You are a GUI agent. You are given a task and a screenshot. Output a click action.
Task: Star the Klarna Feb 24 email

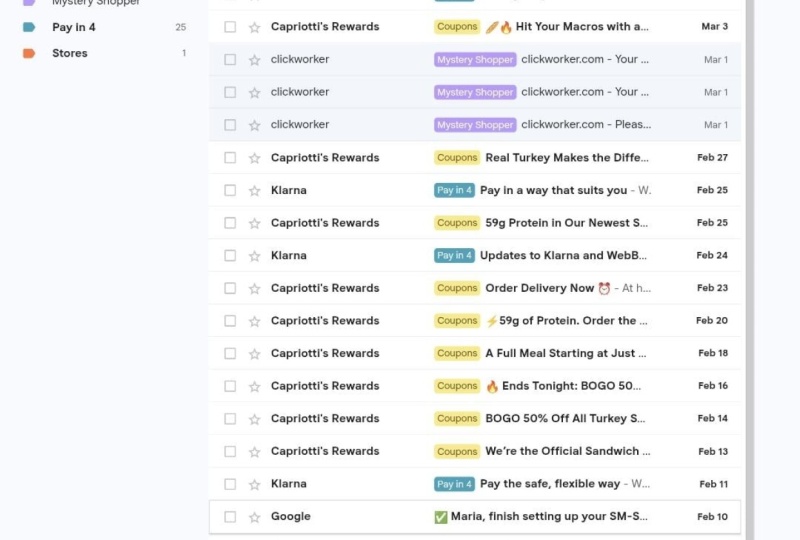255,256
